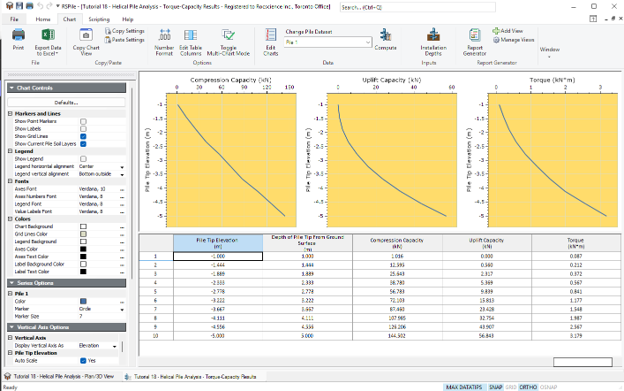The height and width of the screenshot is (391, 624).
Task: Click the Undo arrow in title bar
Action: coord(40,6)
